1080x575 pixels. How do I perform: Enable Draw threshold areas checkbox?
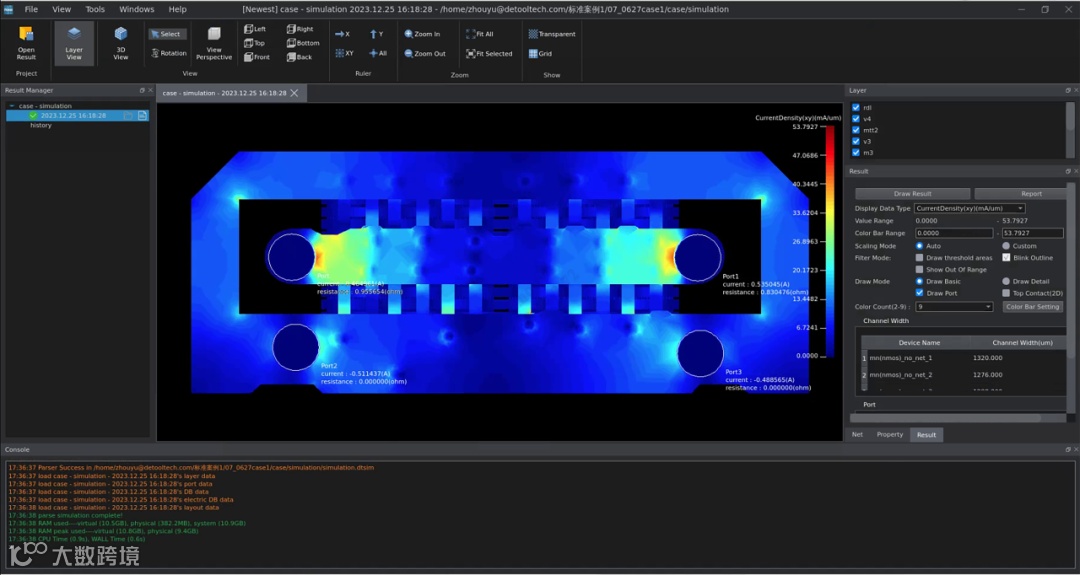[x=920, y=258]
